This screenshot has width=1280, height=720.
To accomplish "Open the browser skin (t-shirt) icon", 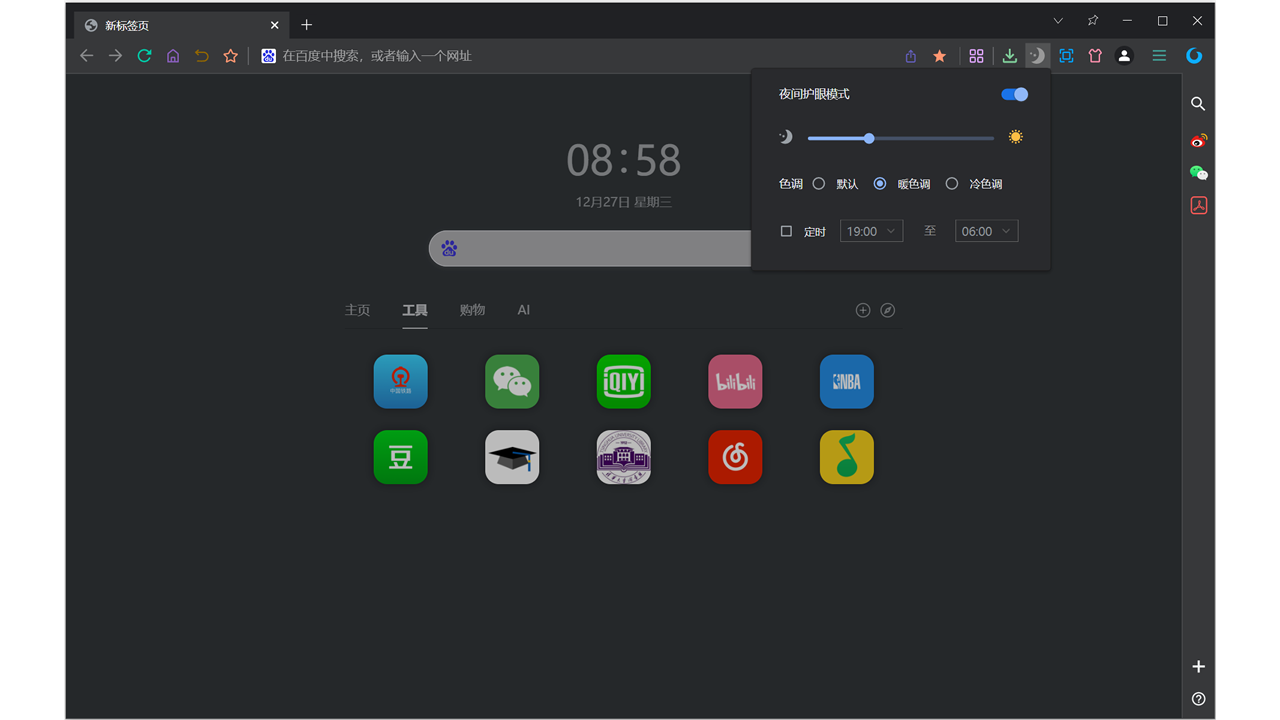I will [x=1095, y=56].
